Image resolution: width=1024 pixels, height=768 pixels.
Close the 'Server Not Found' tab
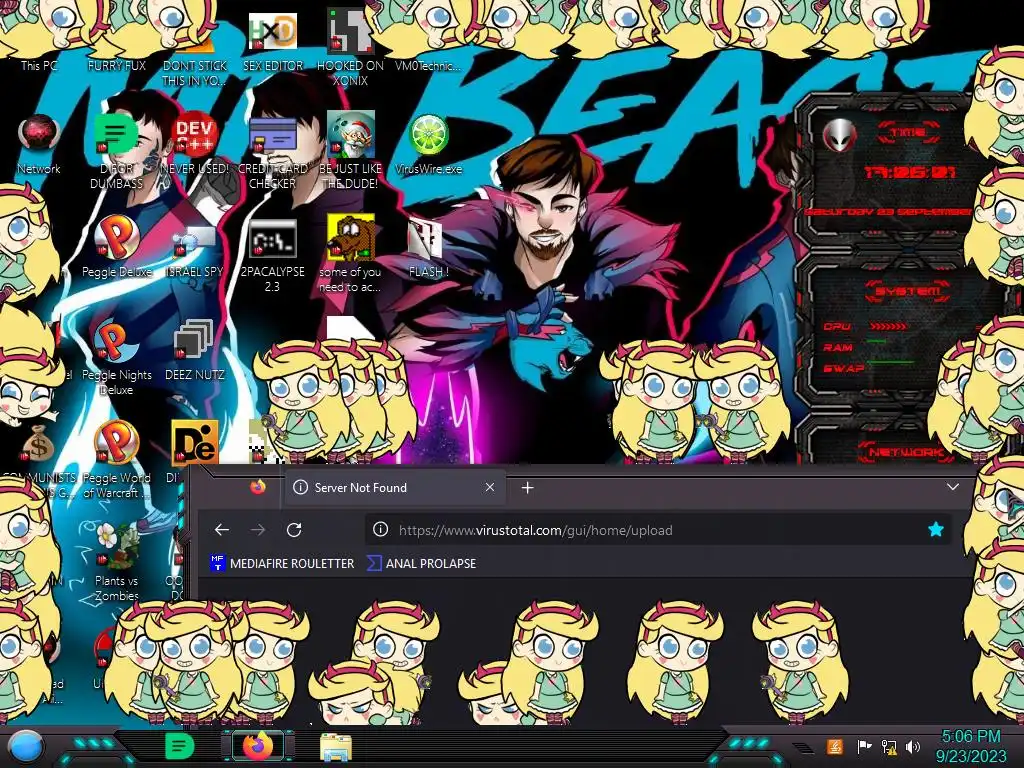click(x=490, y=487)
